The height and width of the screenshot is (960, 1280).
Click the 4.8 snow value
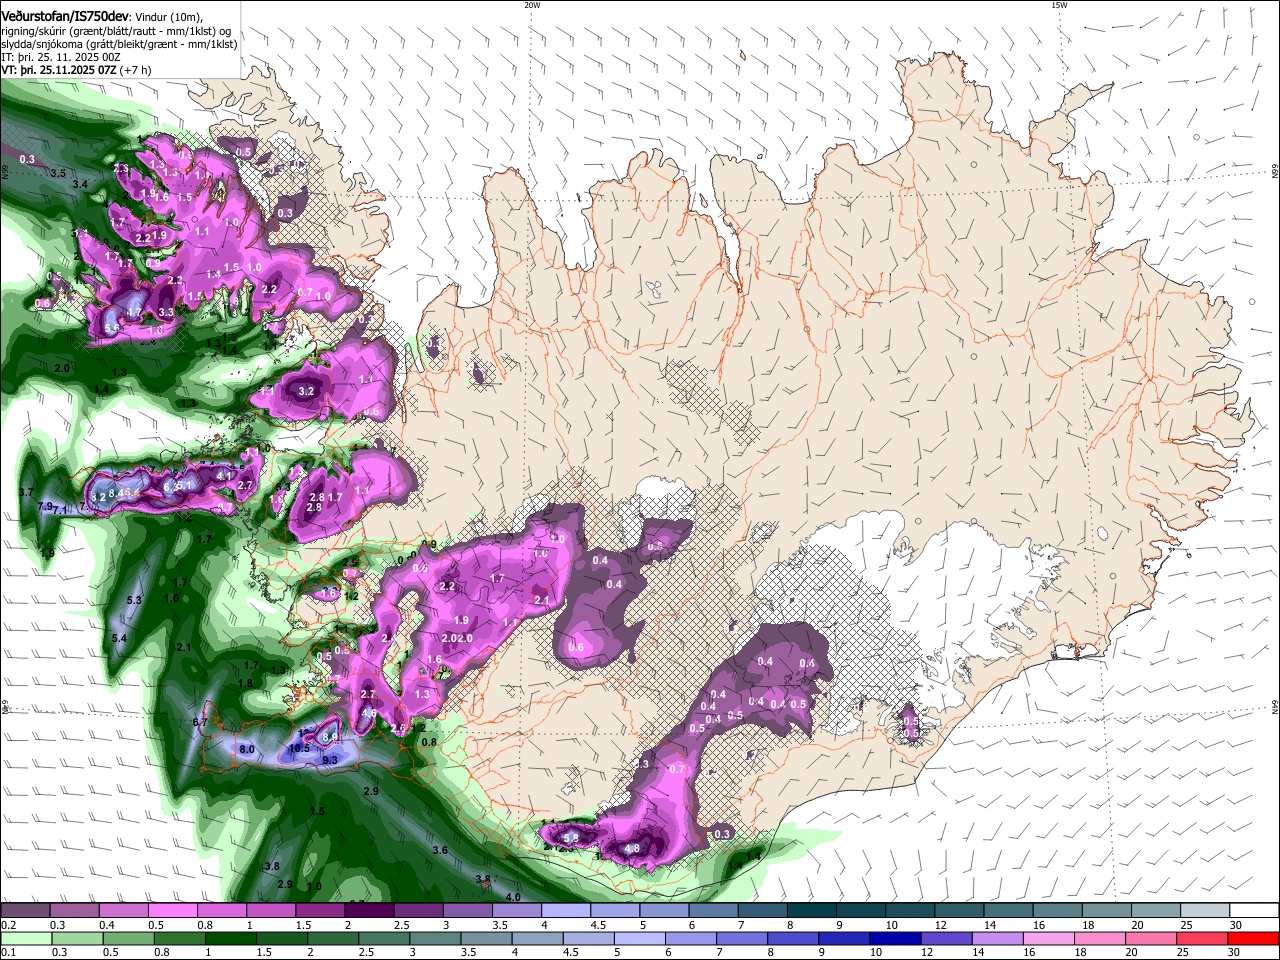[x=632, y=849]
